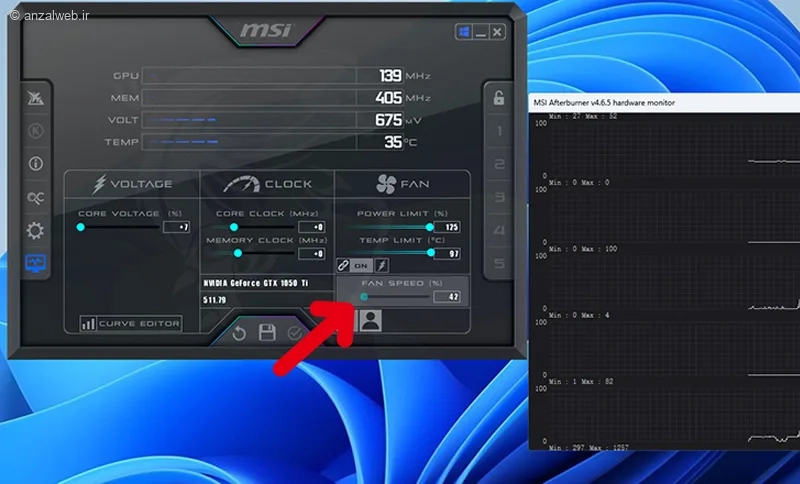Click the Core Clock MHz value field

[312, 227]
